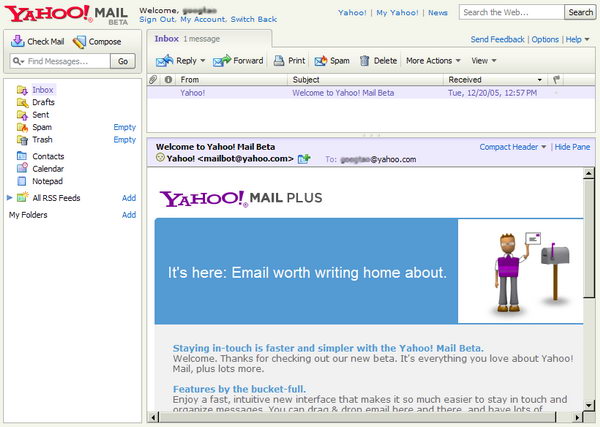This screenshot has width=600, height=427.
Task: Sort messages by Received column
Action: pyautogui.click(x=465, y=79)
